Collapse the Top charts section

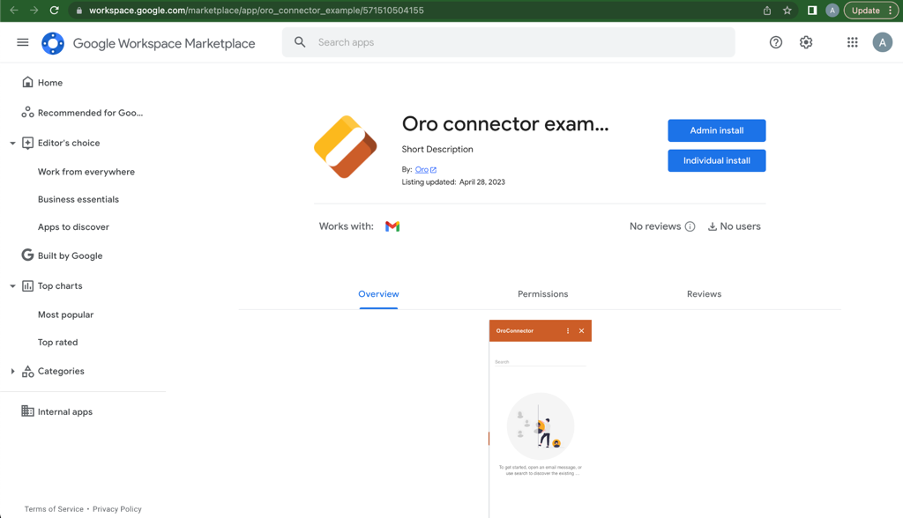(x=13, y=286)
